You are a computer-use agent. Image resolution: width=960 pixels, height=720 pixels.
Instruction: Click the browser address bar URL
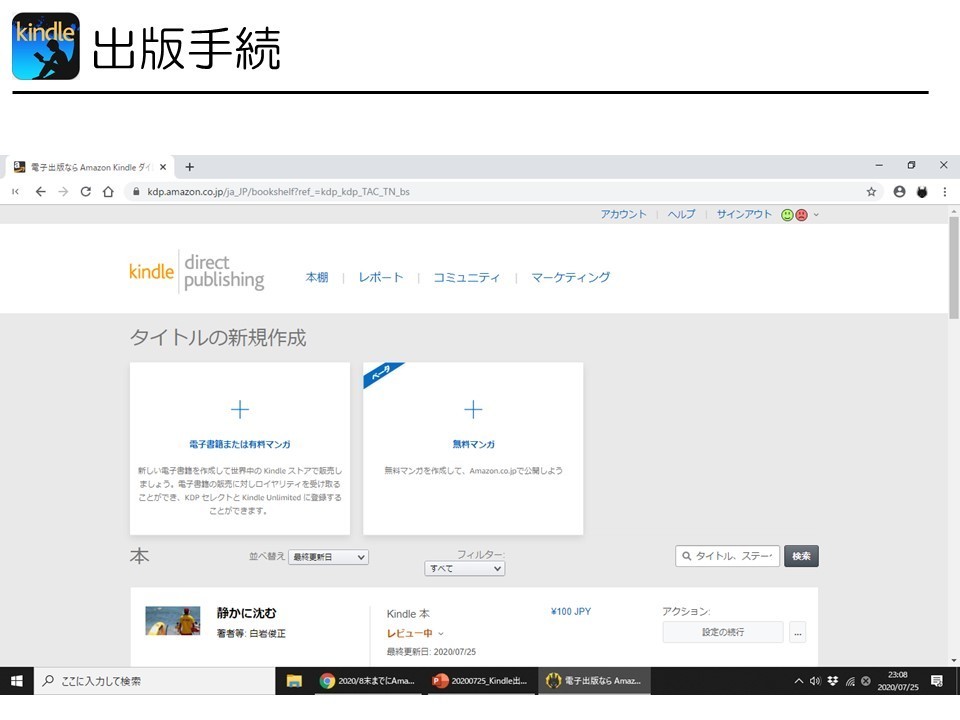pos(279,192)
